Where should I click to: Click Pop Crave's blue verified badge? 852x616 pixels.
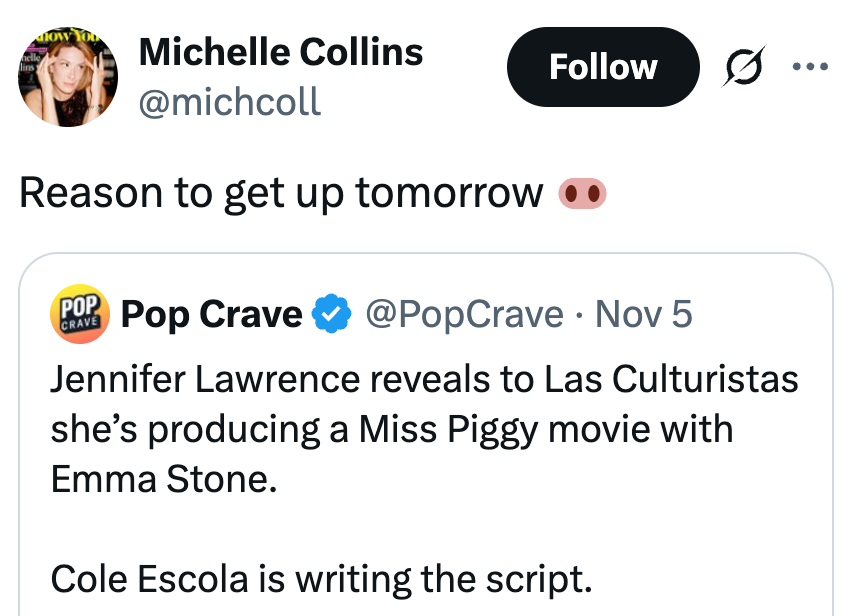click(331, 315)
